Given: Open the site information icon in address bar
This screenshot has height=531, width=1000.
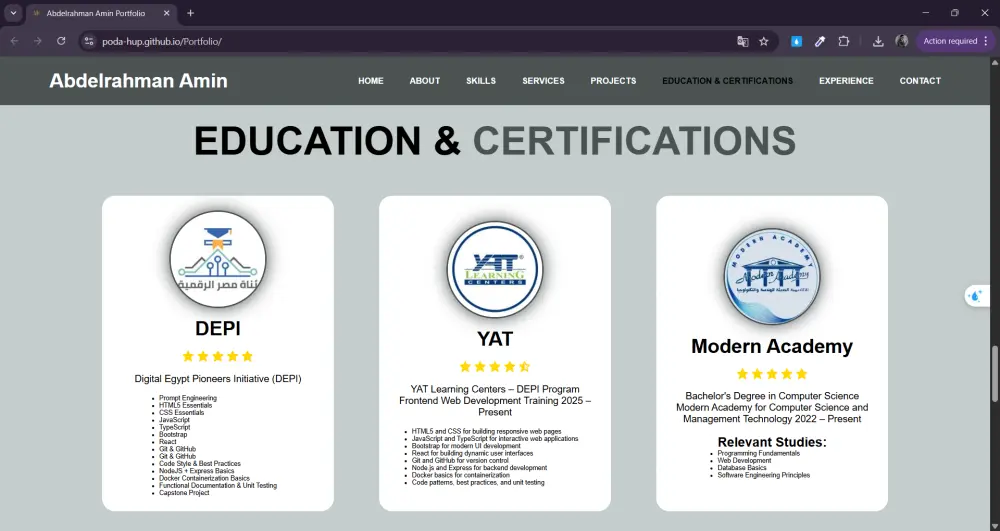Looking at the screenshot, I should 89,41.
